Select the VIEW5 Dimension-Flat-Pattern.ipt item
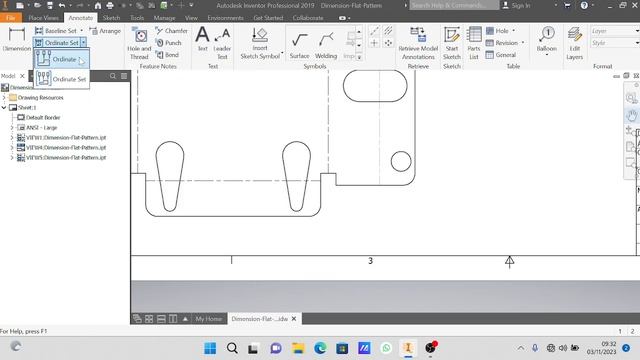 tap(66, 158)
